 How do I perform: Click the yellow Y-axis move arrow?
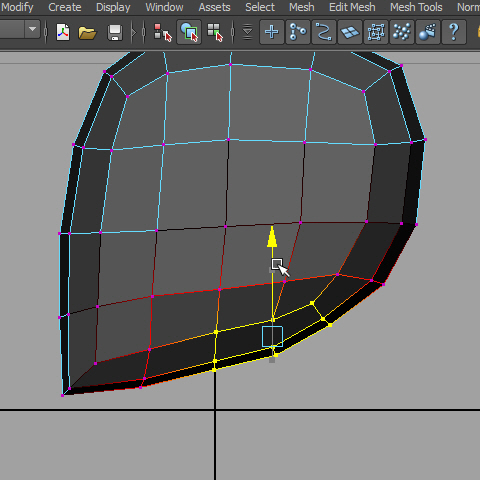pyautogui.click(x=272, y=237)
